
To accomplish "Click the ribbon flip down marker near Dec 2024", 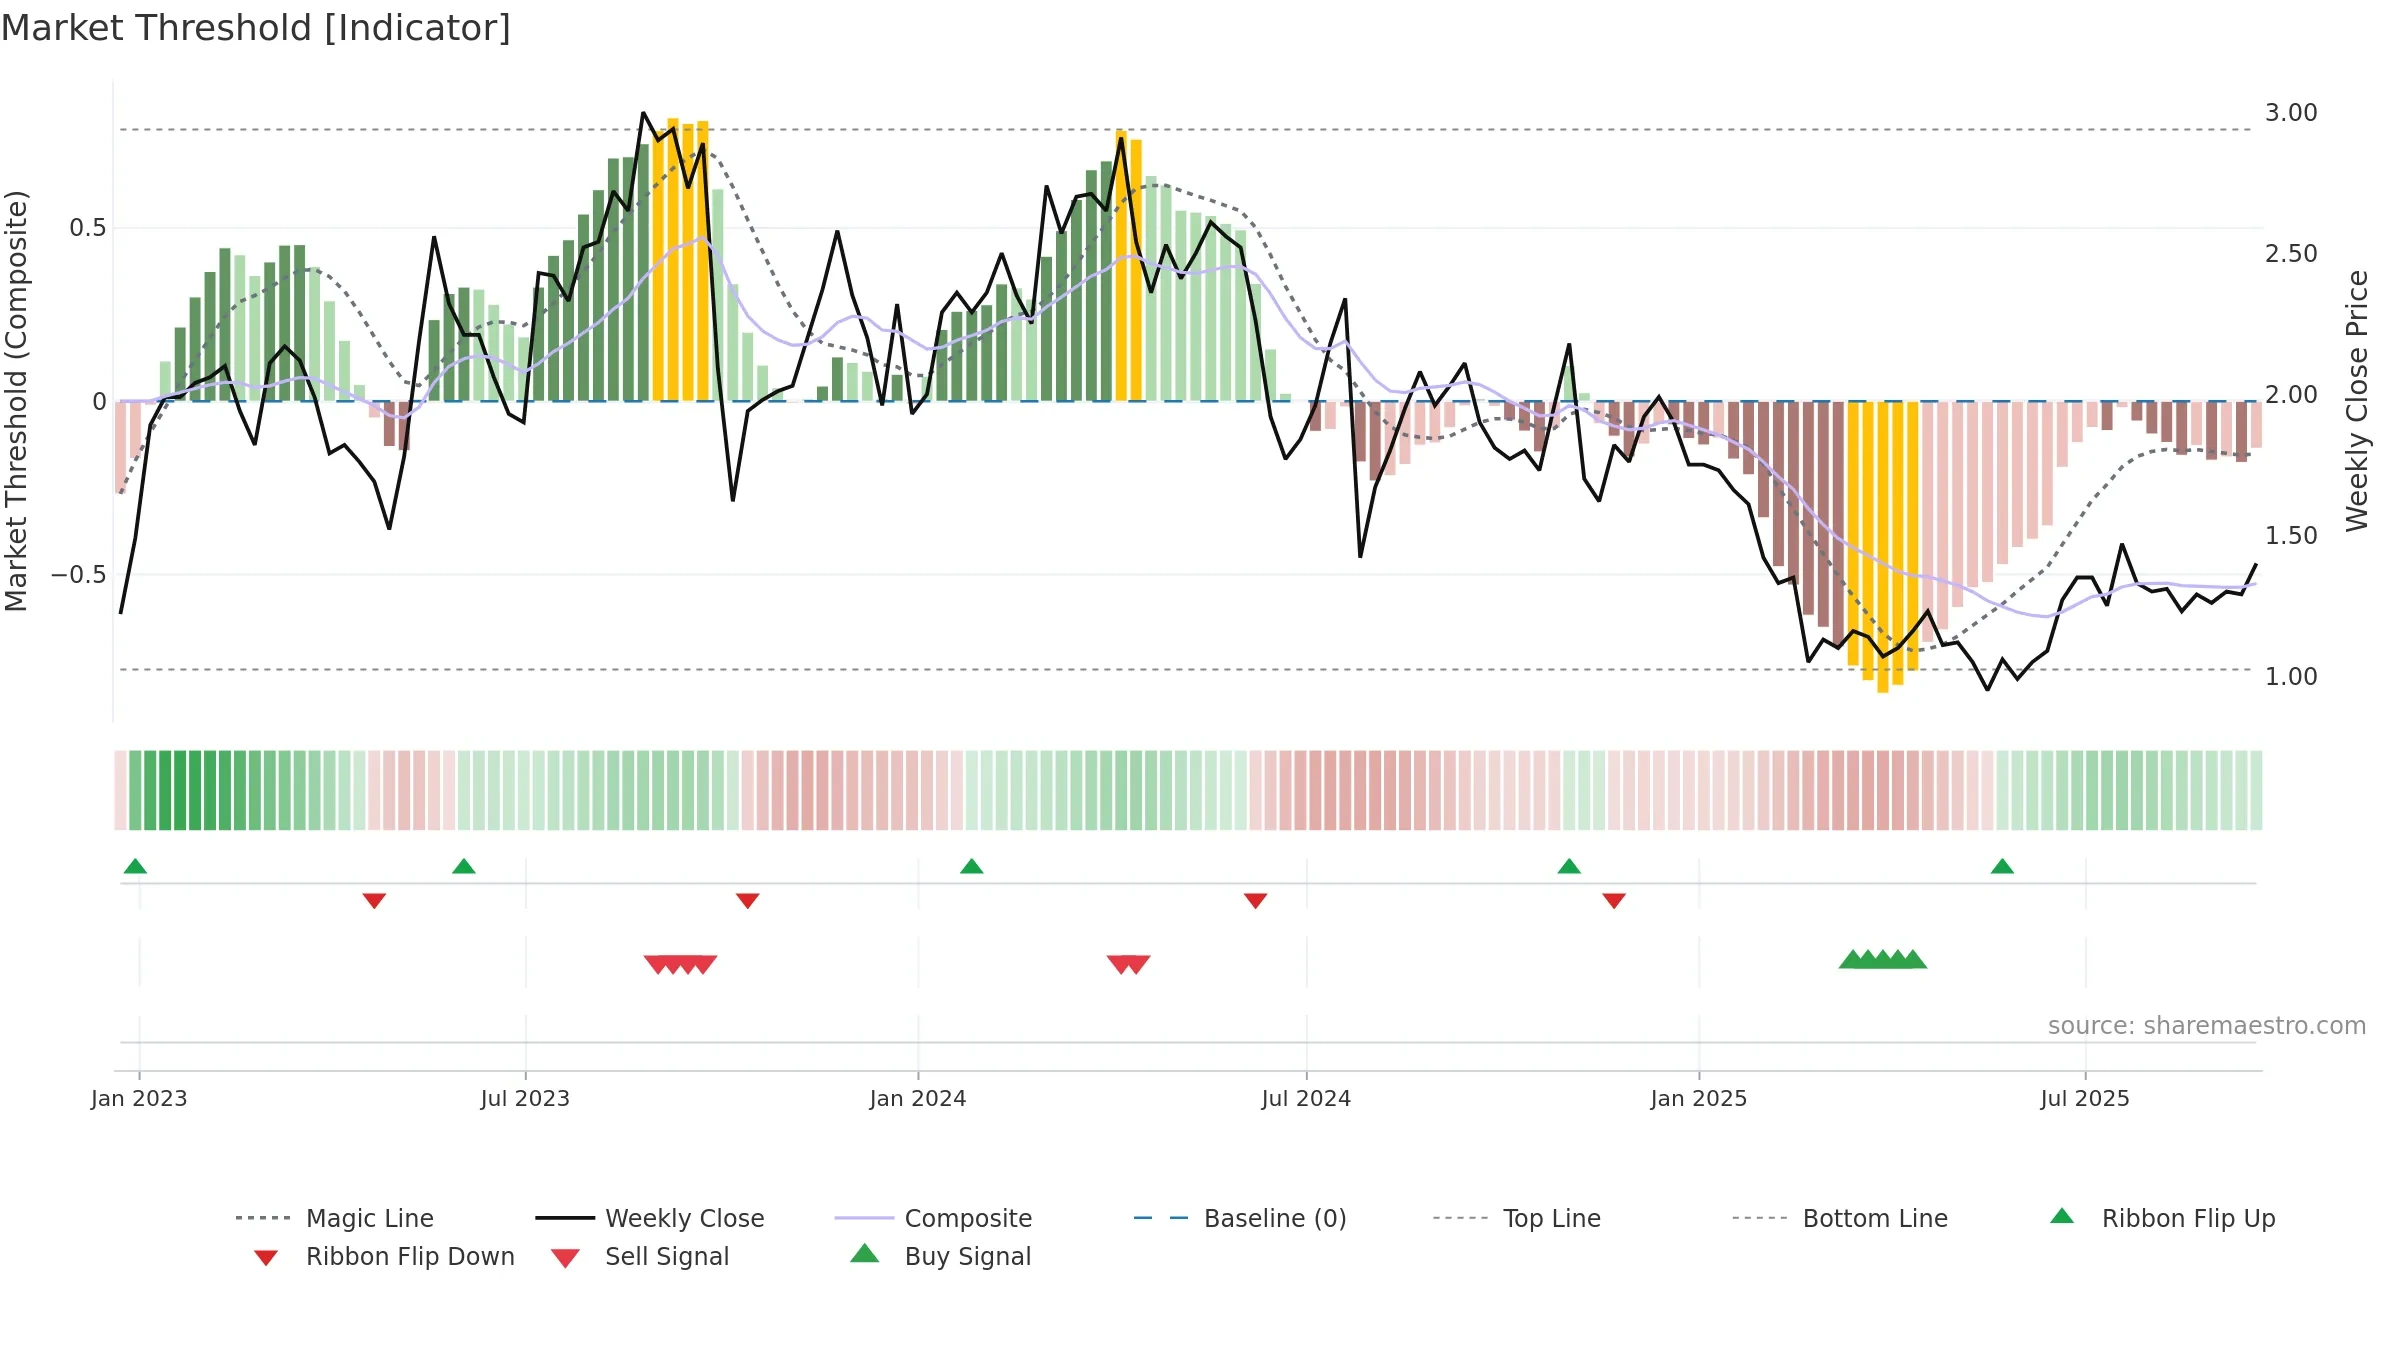I will pyautogui.click(x=1614, y=901).
